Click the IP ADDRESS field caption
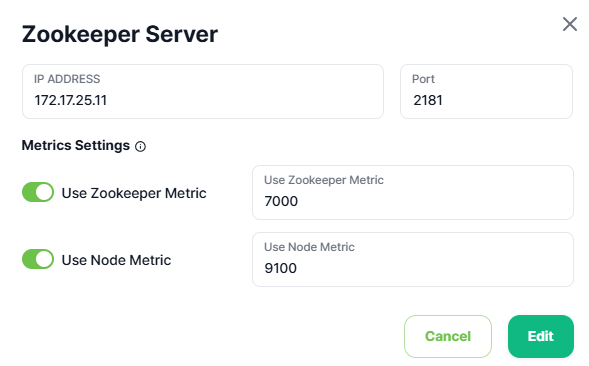 tap(67, 79)
